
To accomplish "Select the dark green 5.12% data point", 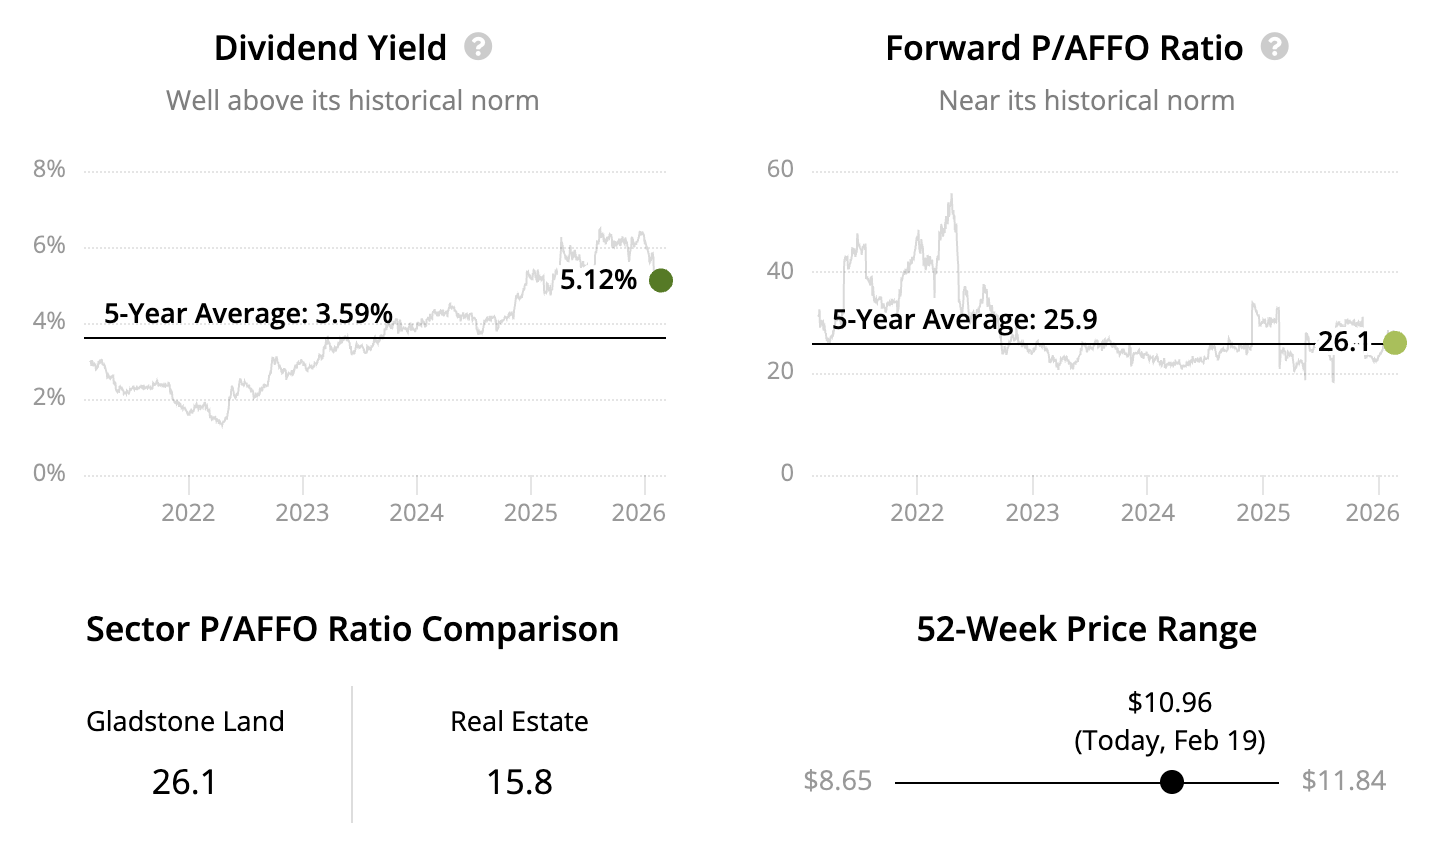I will (x=660, y=281).
